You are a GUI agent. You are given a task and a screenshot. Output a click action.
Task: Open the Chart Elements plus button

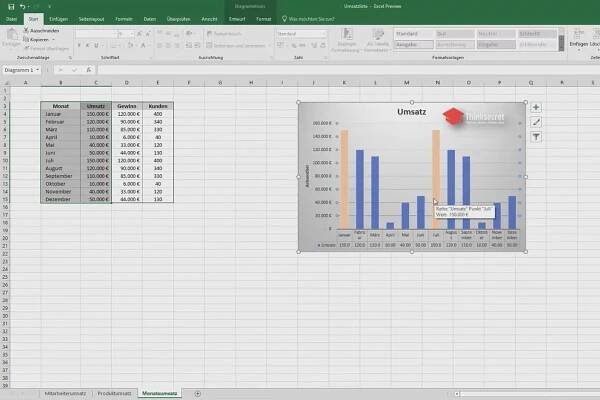[536, 107]
